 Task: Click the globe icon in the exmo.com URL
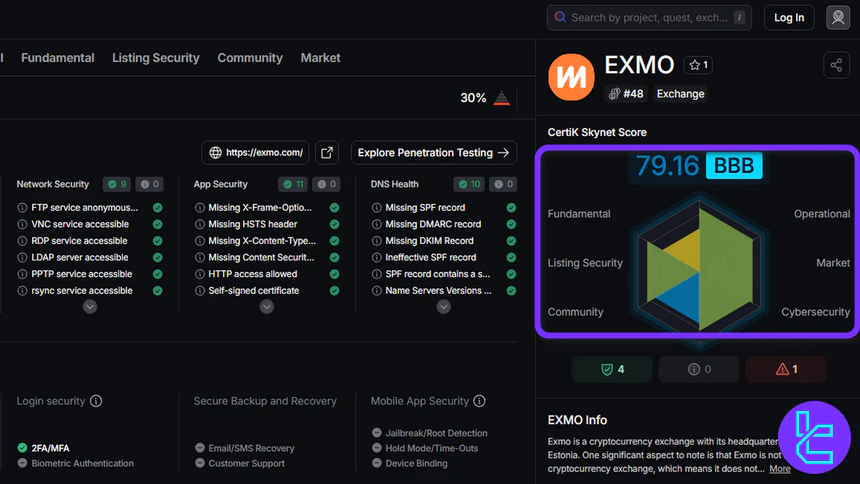[x=216, y=153]
